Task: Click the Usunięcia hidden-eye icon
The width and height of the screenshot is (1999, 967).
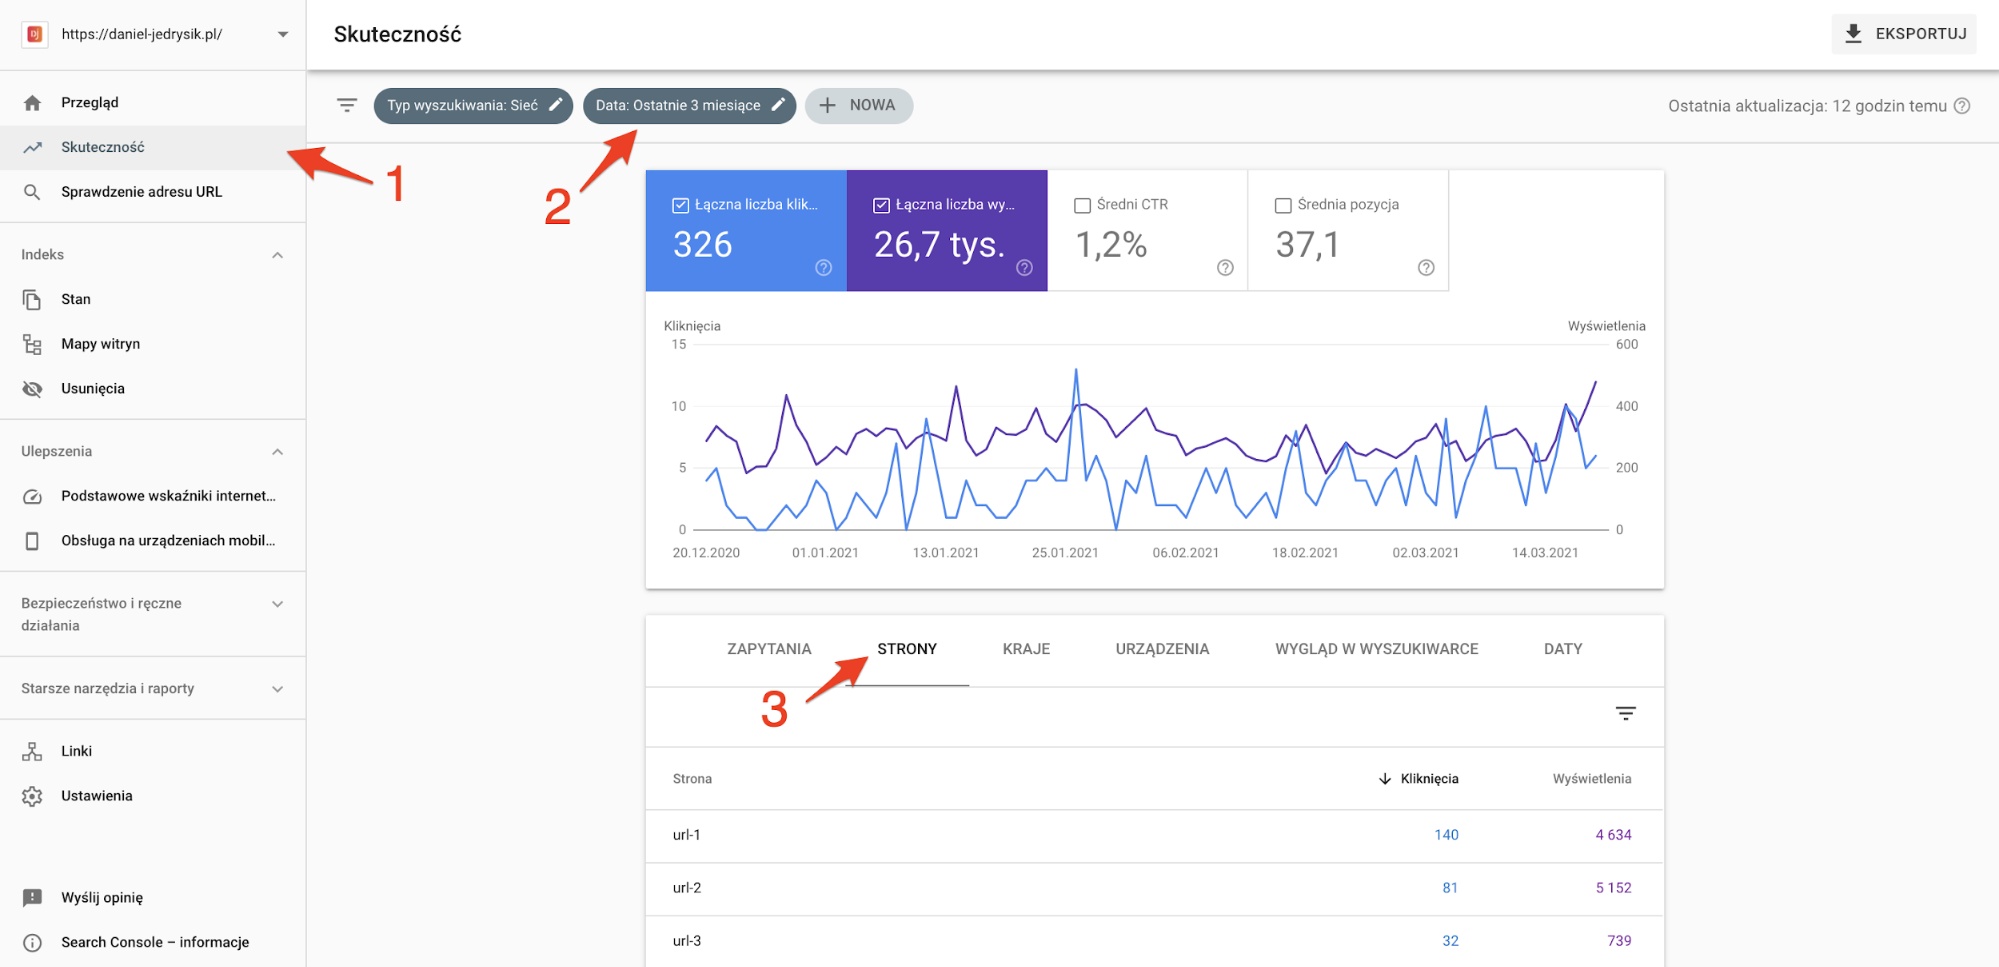Action: tap(32, 389)
